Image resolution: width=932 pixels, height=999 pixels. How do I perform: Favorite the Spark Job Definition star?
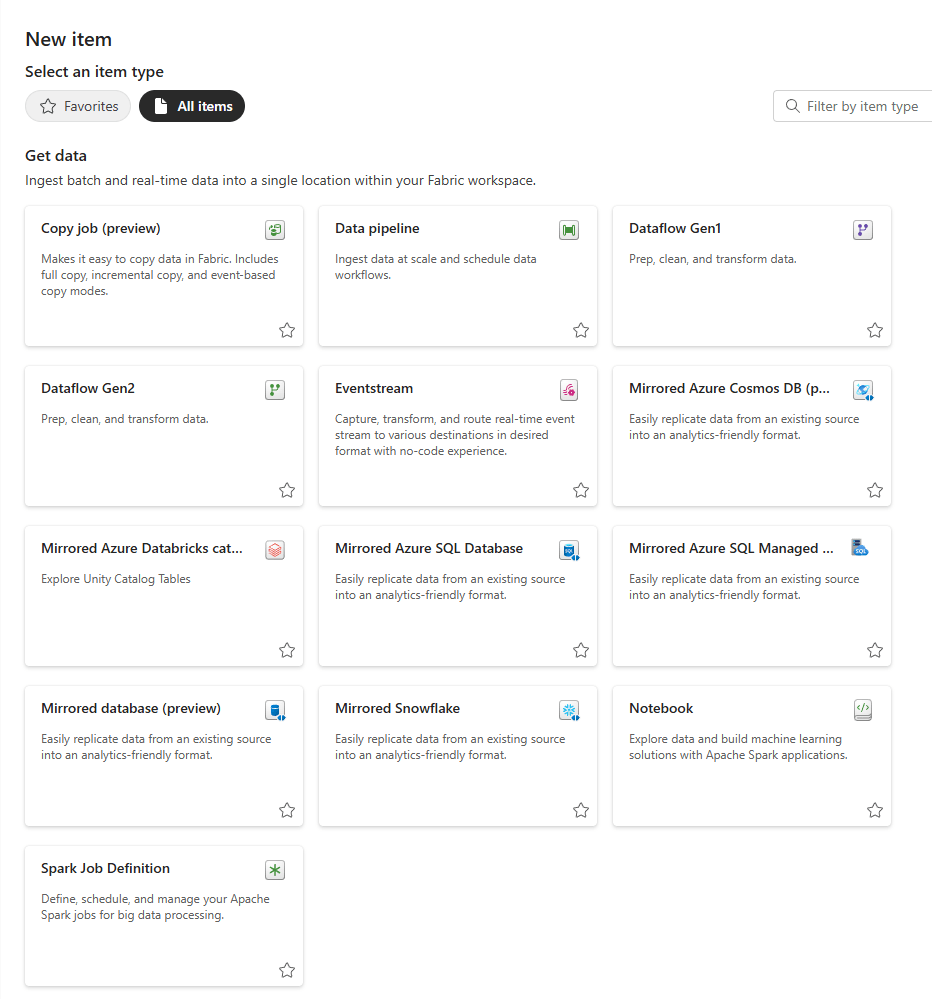(287, 970)
